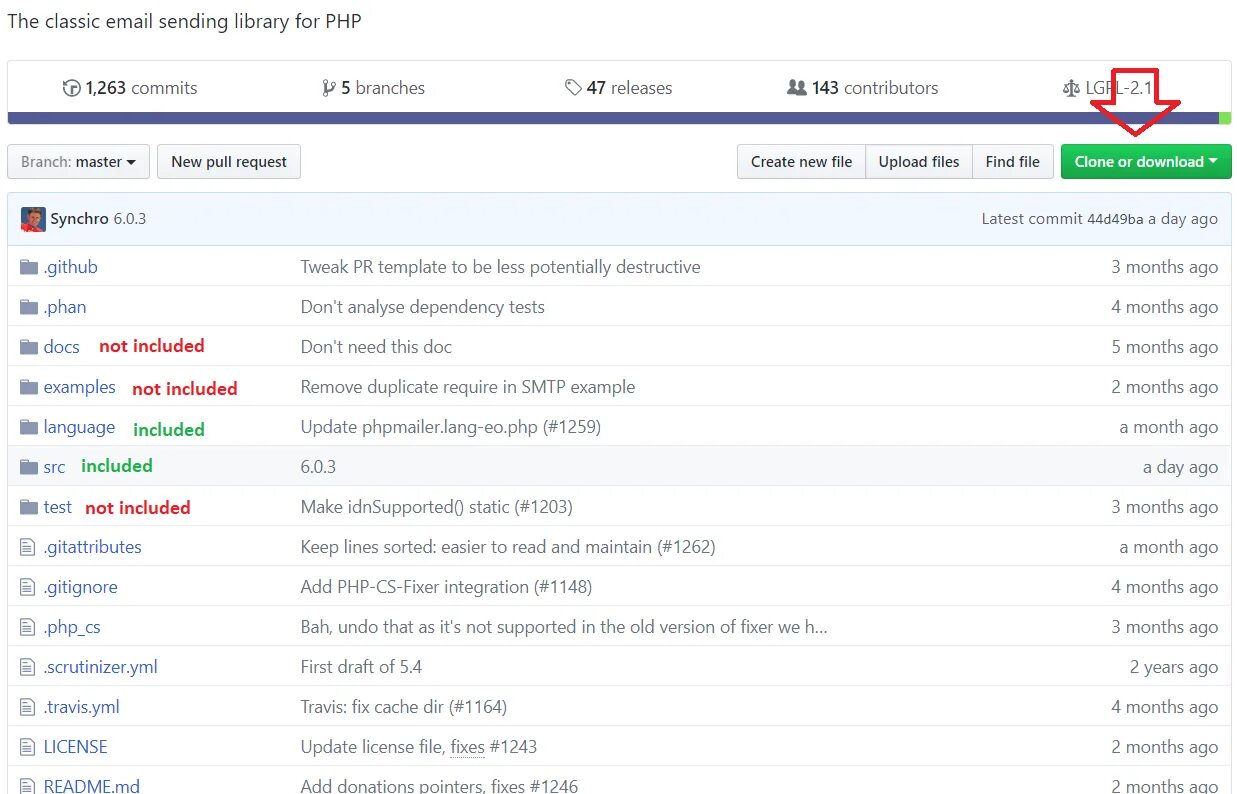
Task: Click the docs folder icon
Action: click(x=28, y=347)
